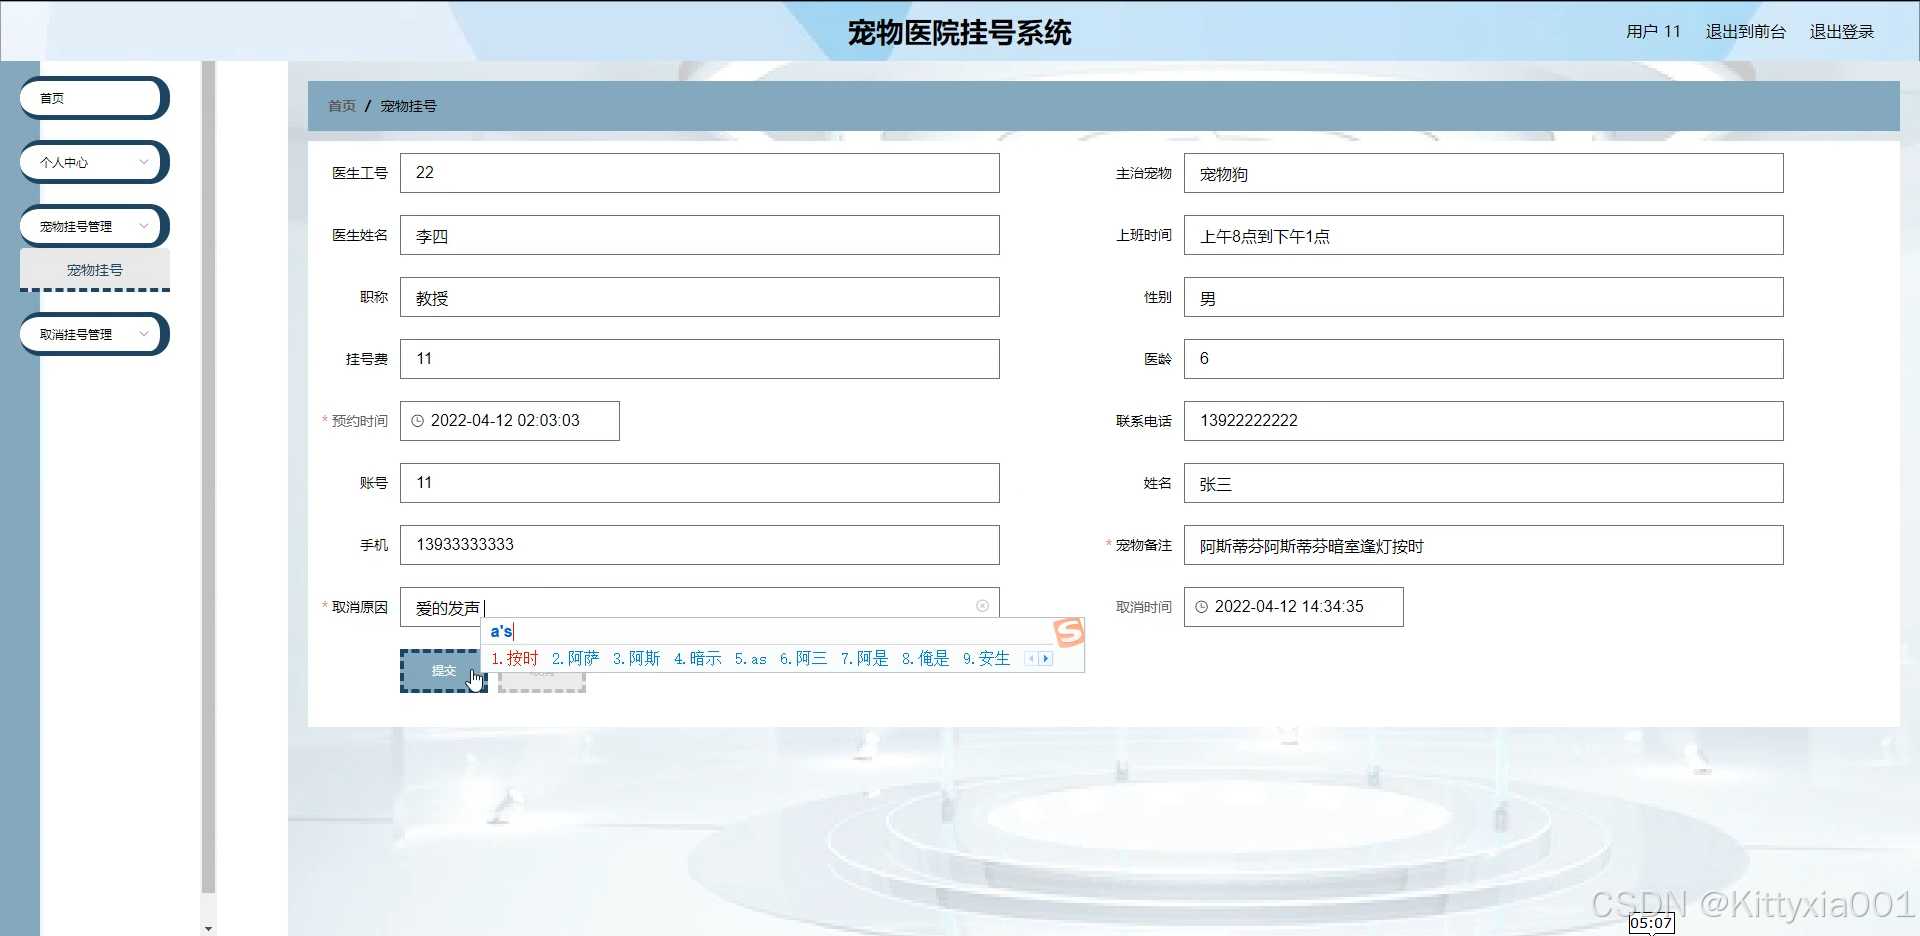Select the 宠物挂号 submenu item
Image resolution: width=1920 pixels, height=936 pixels.
point(95,270)
